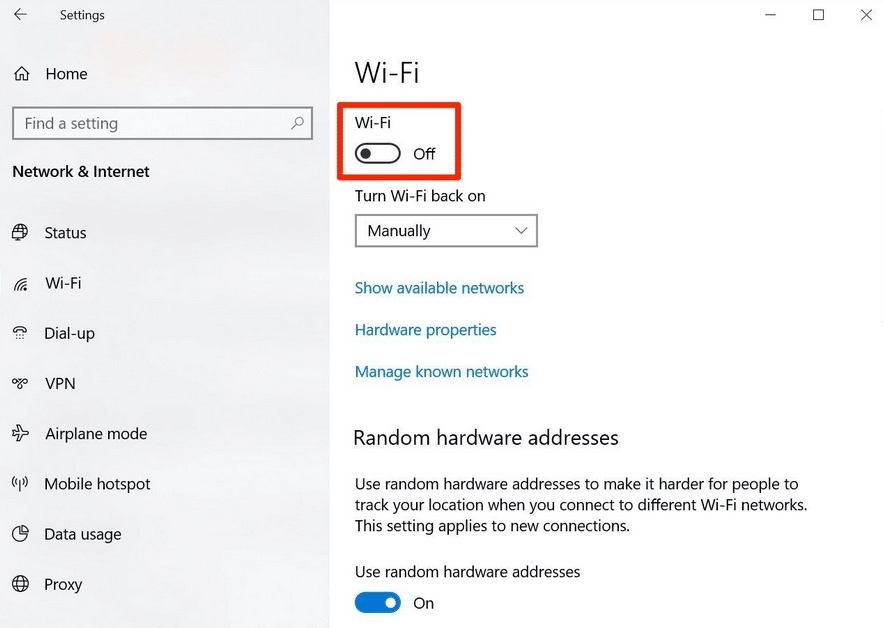This screenshot has height=628, width=884.
Task: Click the Find a setting search box
Action: (162, 123)
